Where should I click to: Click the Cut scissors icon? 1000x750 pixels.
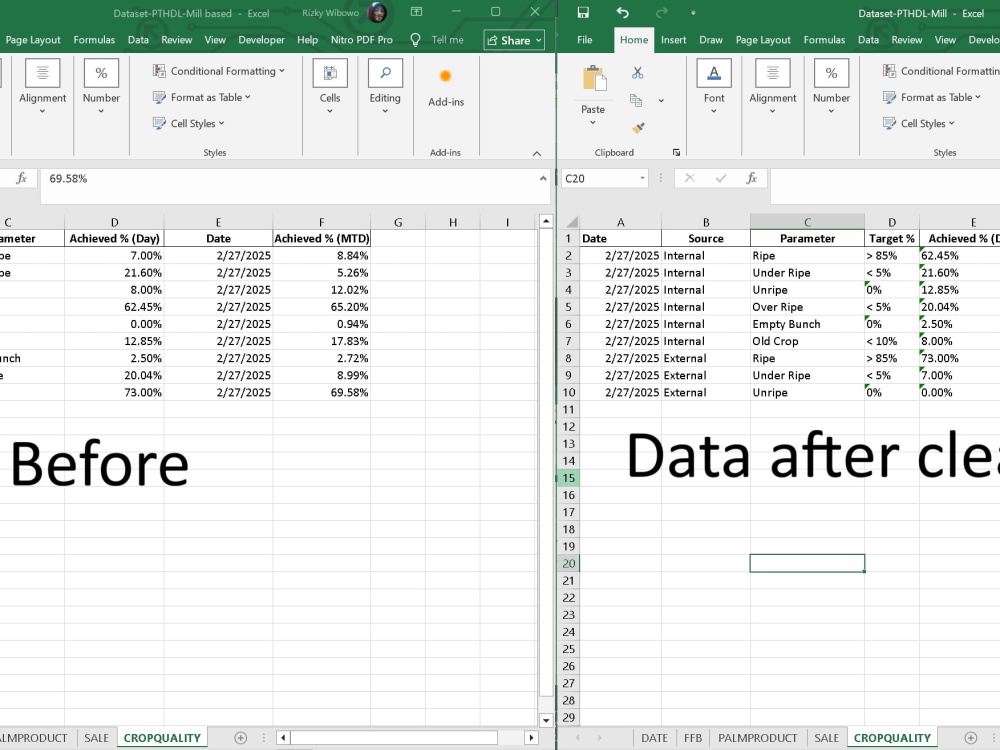click(x=637, y=73)
